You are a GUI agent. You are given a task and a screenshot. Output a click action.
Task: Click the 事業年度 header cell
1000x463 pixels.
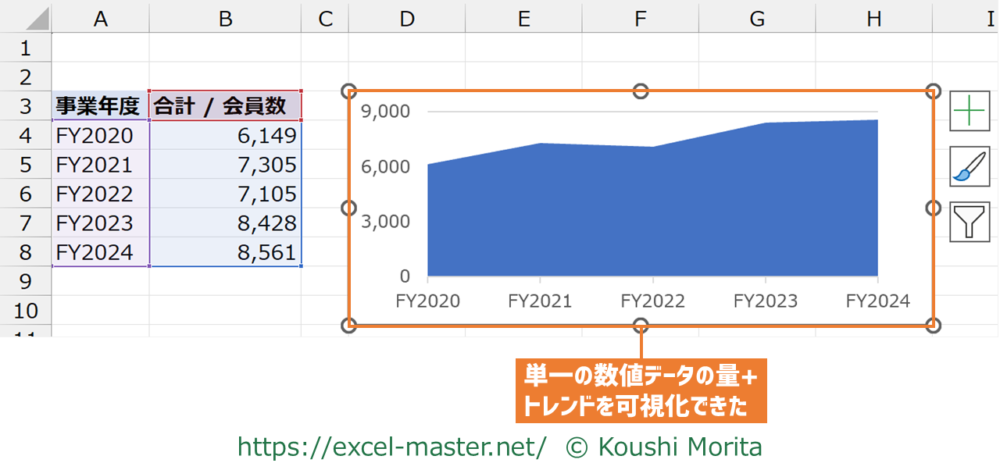pos(99,106)
